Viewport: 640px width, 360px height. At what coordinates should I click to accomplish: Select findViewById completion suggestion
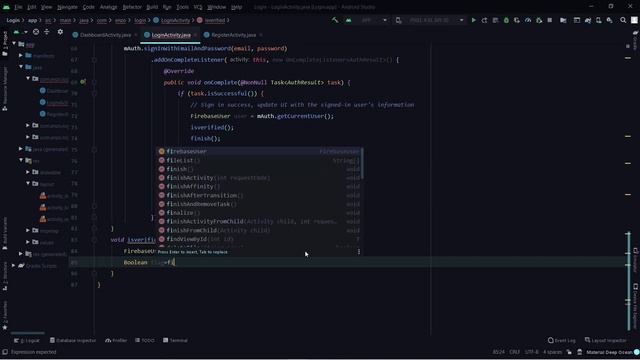coord(259,239)
